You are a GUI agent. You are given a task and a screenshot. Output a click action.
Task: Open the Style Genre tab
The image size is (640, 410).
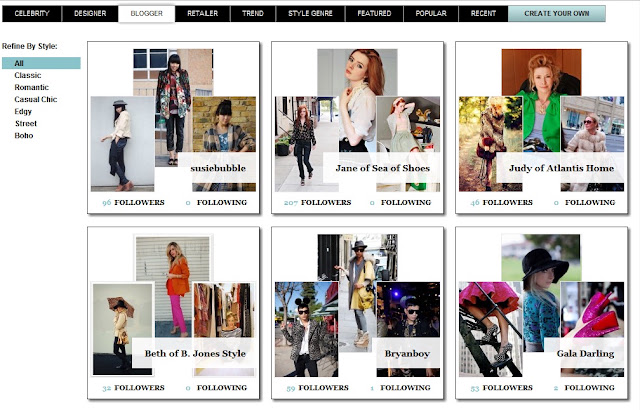310,13
